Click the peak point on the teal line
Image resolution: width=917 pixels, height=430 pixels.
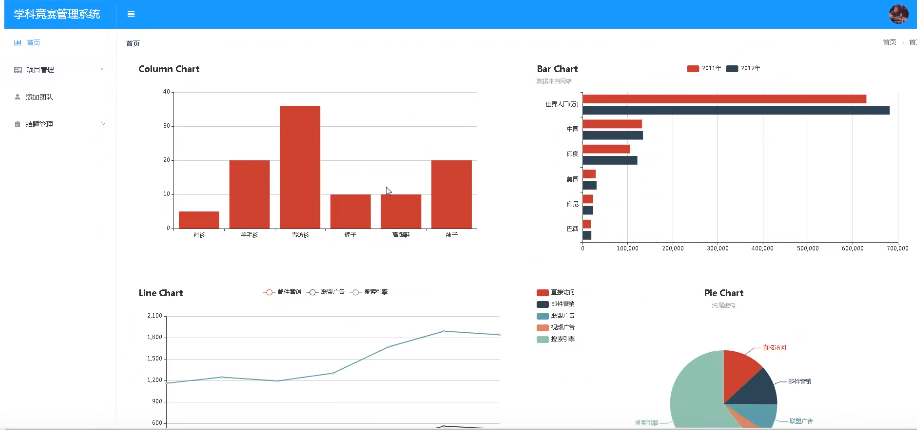click(x=444, y=331)
